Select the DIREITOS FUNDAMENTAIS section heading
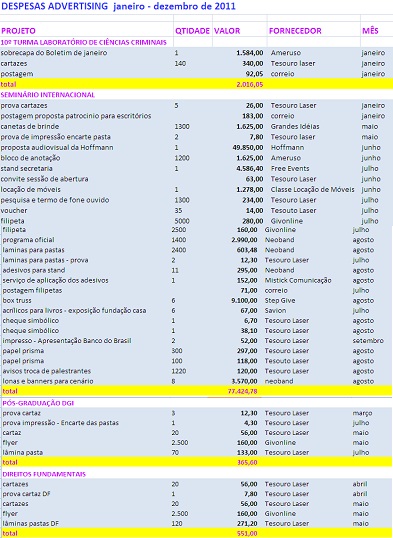 point(44,474)
